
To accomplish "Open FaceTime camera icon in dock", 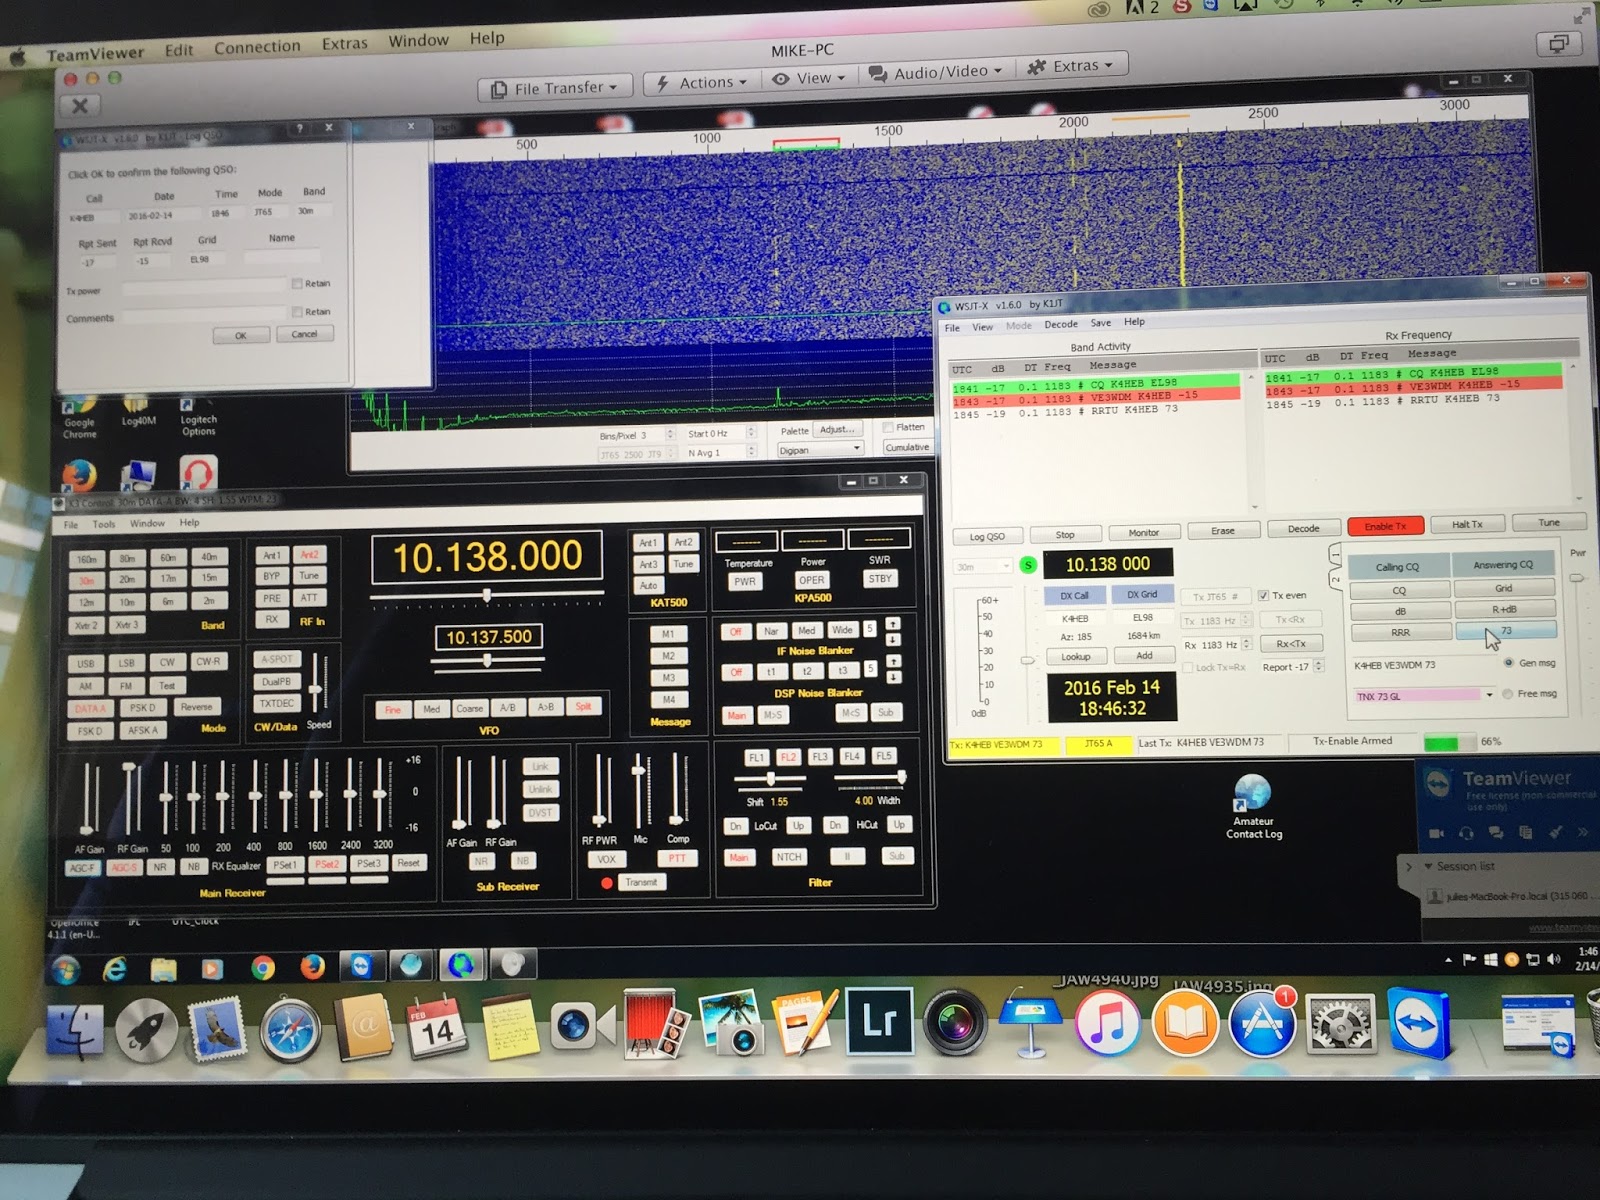I will [583, 1025].
